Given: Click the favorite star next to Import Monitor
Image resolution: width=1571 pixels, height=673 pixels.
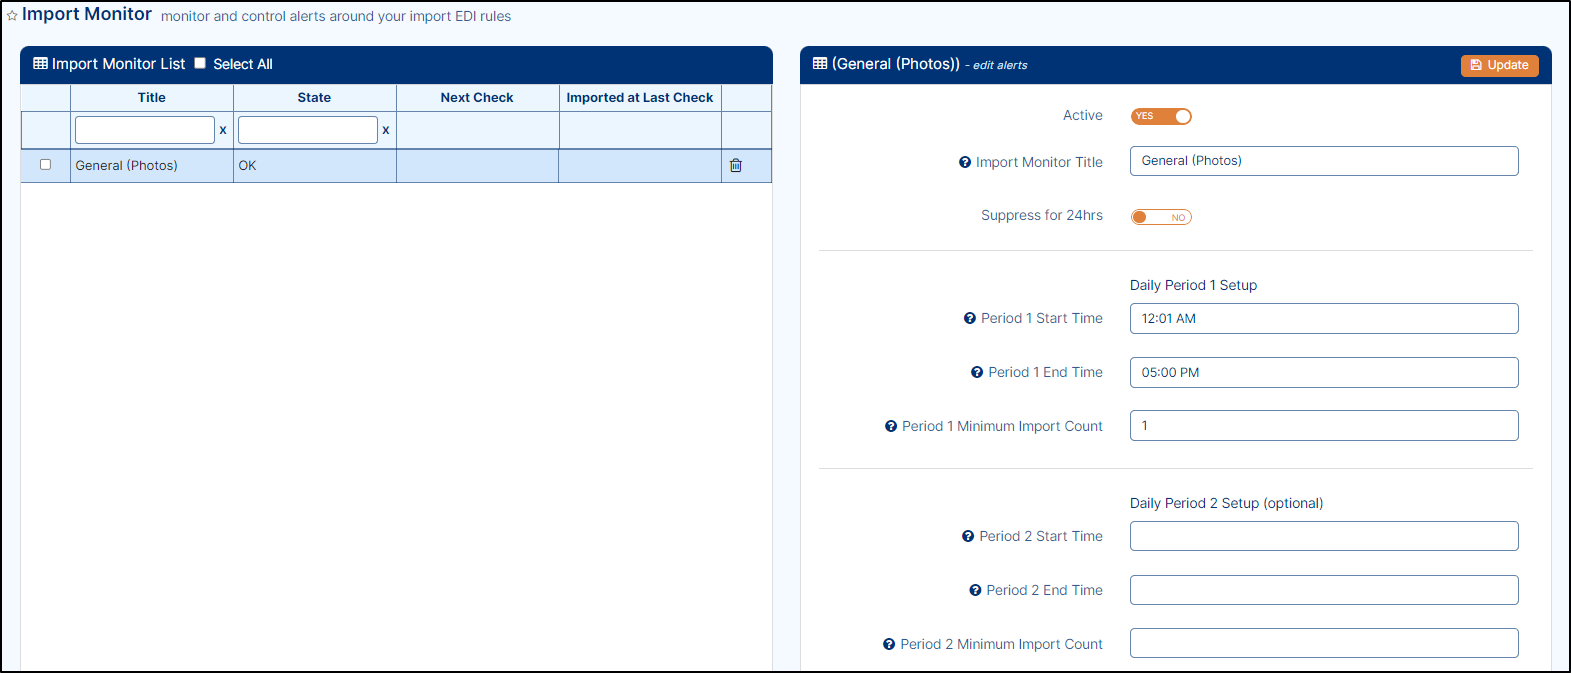Looking at the screenshot, I should (x=12, y=16).
